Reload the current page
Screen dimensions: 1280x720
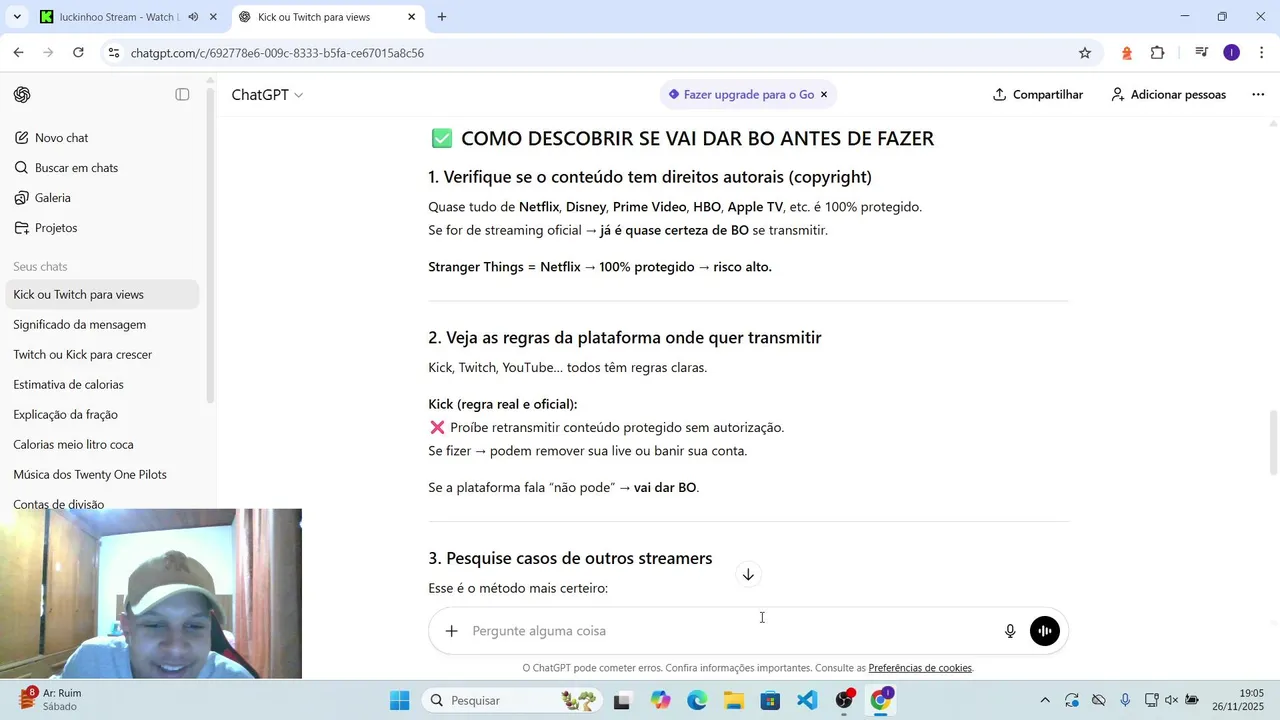[x=78, y=53]
